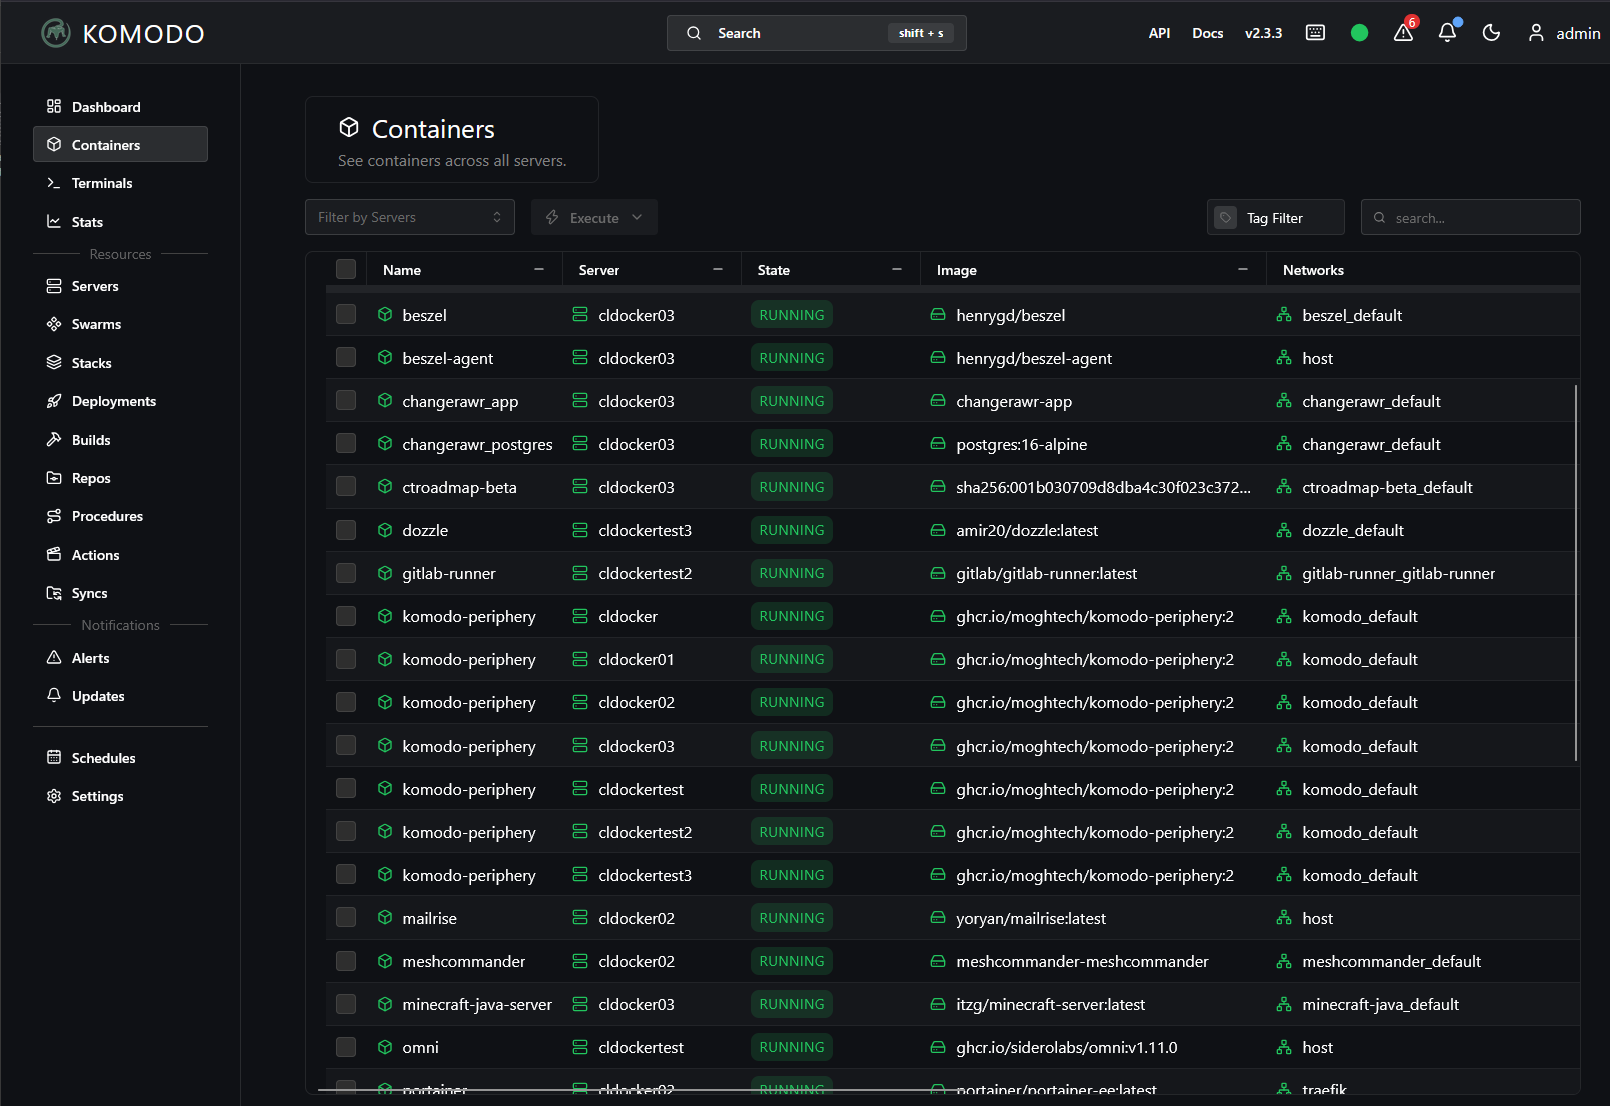Toggle the select-all checkbox in the table header

(x=346, y=269)
